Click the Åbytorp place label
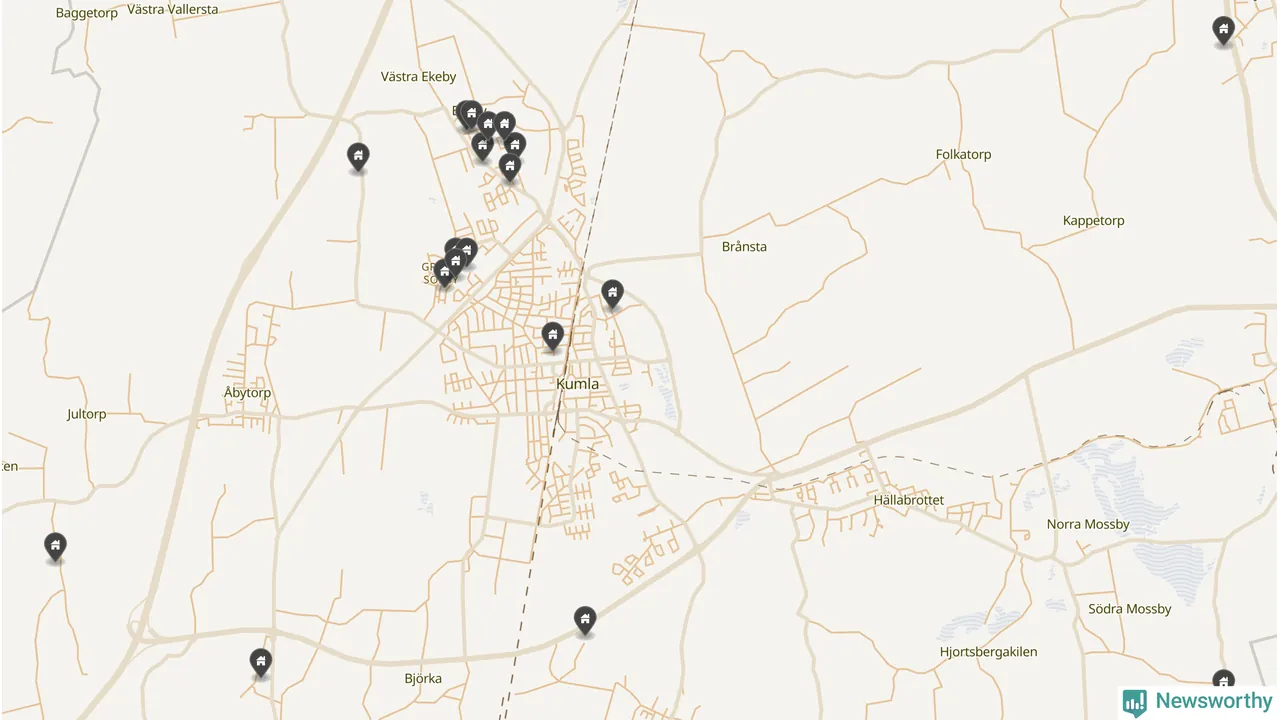 (x=247, y=393)
